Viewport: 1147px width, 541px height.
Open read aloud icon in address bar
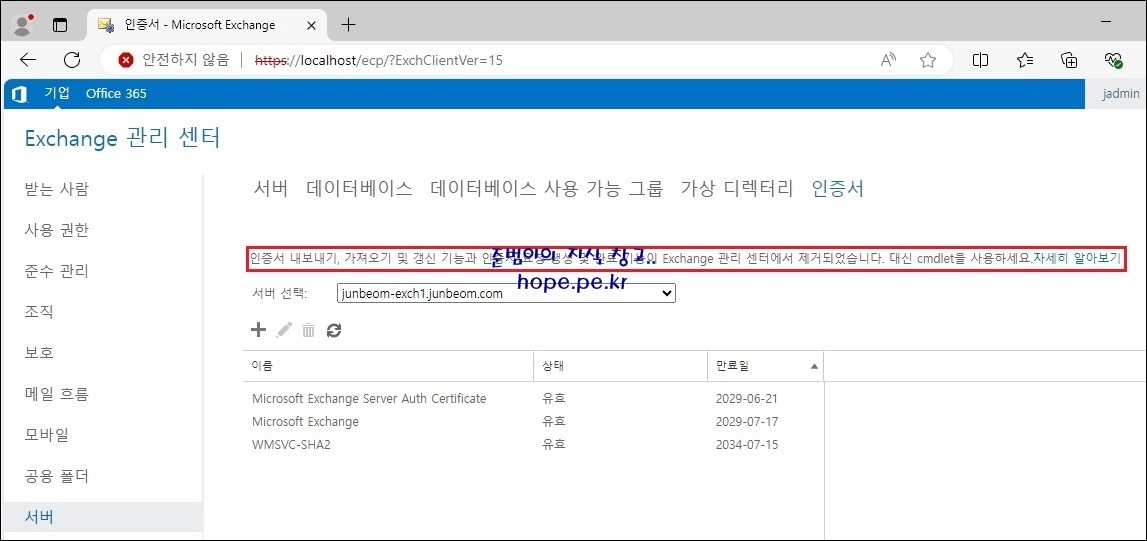point(889,60)
